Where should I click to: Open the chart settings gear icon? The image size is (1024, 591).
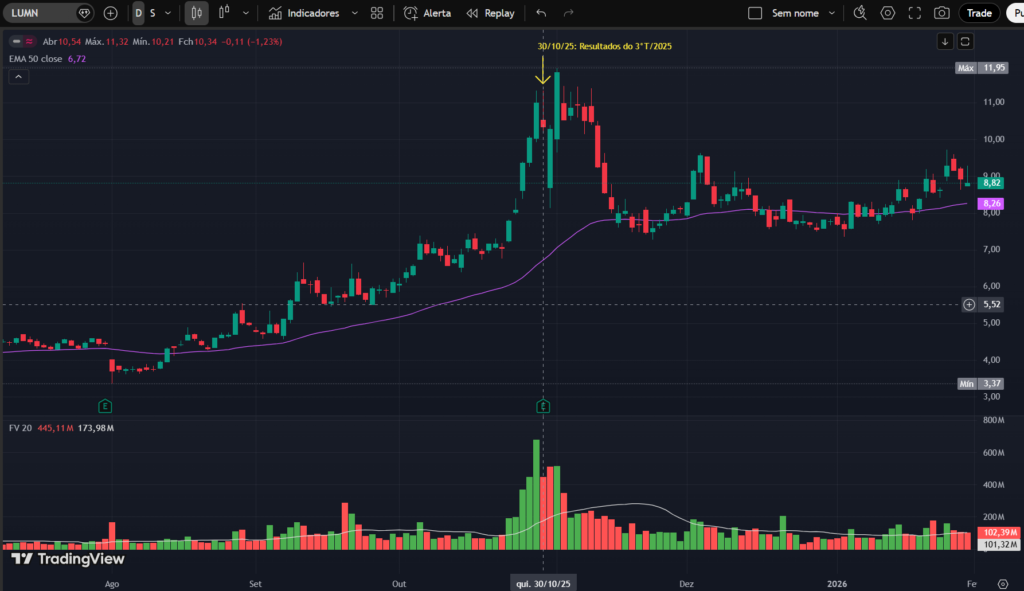888,13
